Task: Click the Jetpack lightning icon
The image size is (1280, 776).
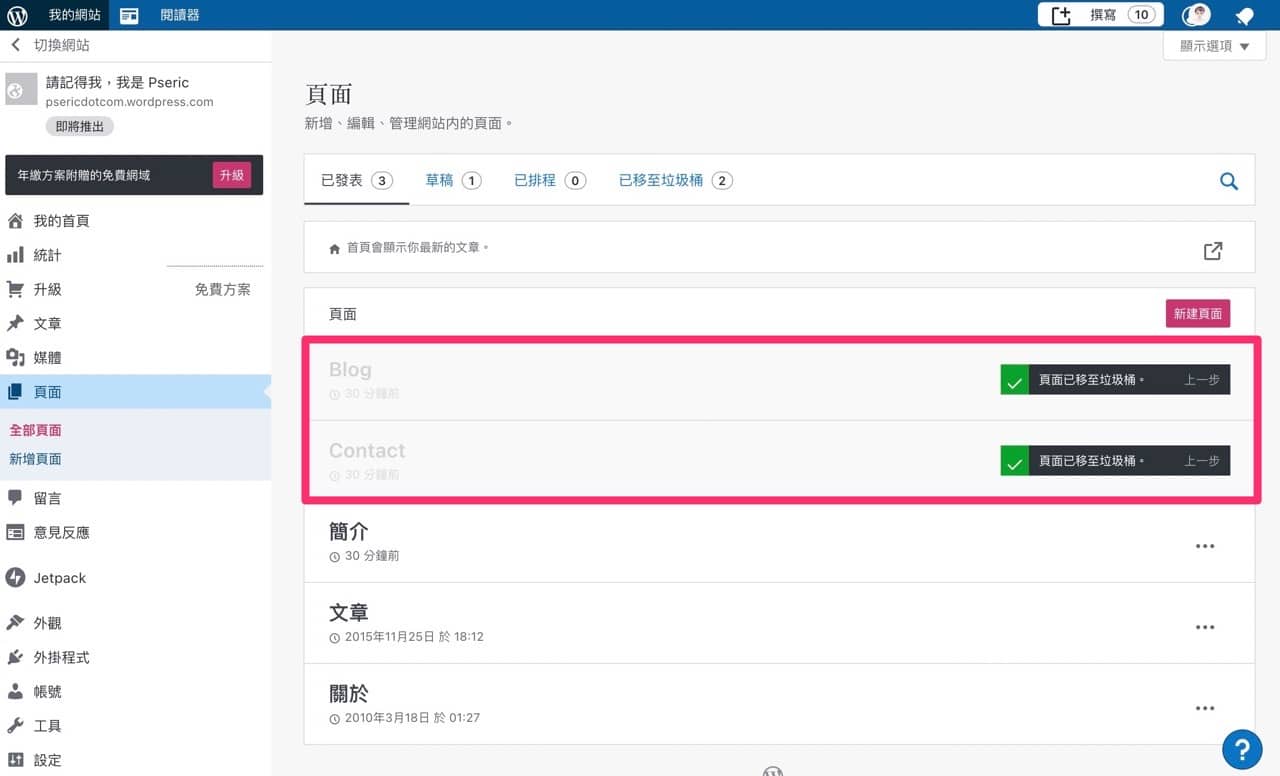Action: click(15, 578)
